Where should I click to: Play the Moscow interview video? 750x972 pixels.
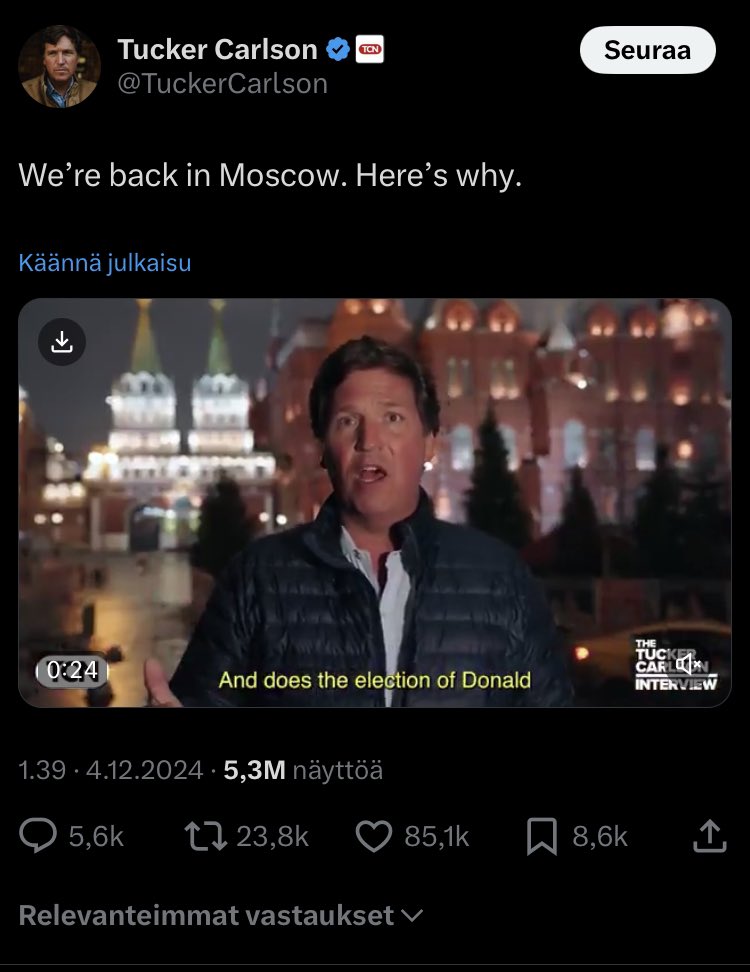coord(374,503)
